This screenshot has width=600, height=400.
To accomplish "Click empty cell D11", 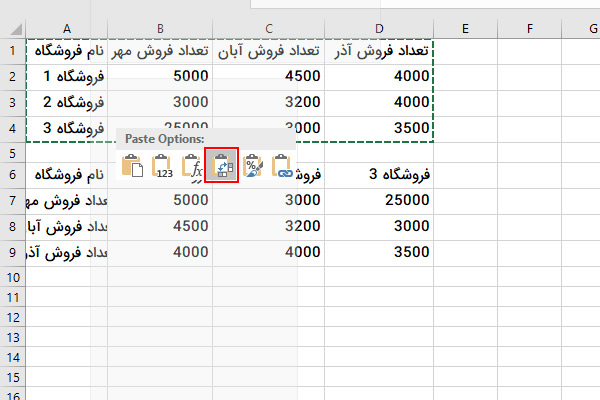I will coord(379,297).
